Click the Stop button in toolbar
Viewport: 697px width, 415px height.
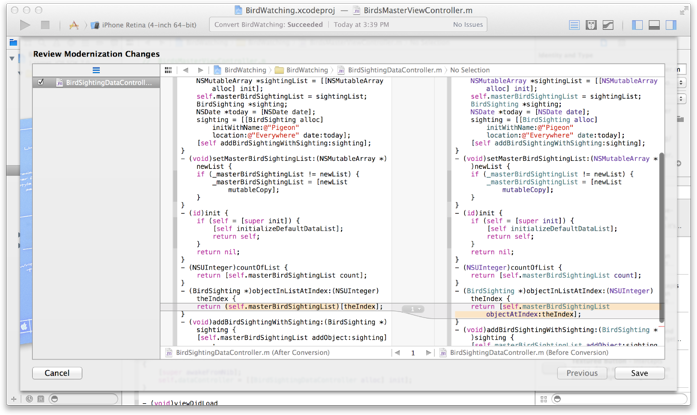click(45, 25)
